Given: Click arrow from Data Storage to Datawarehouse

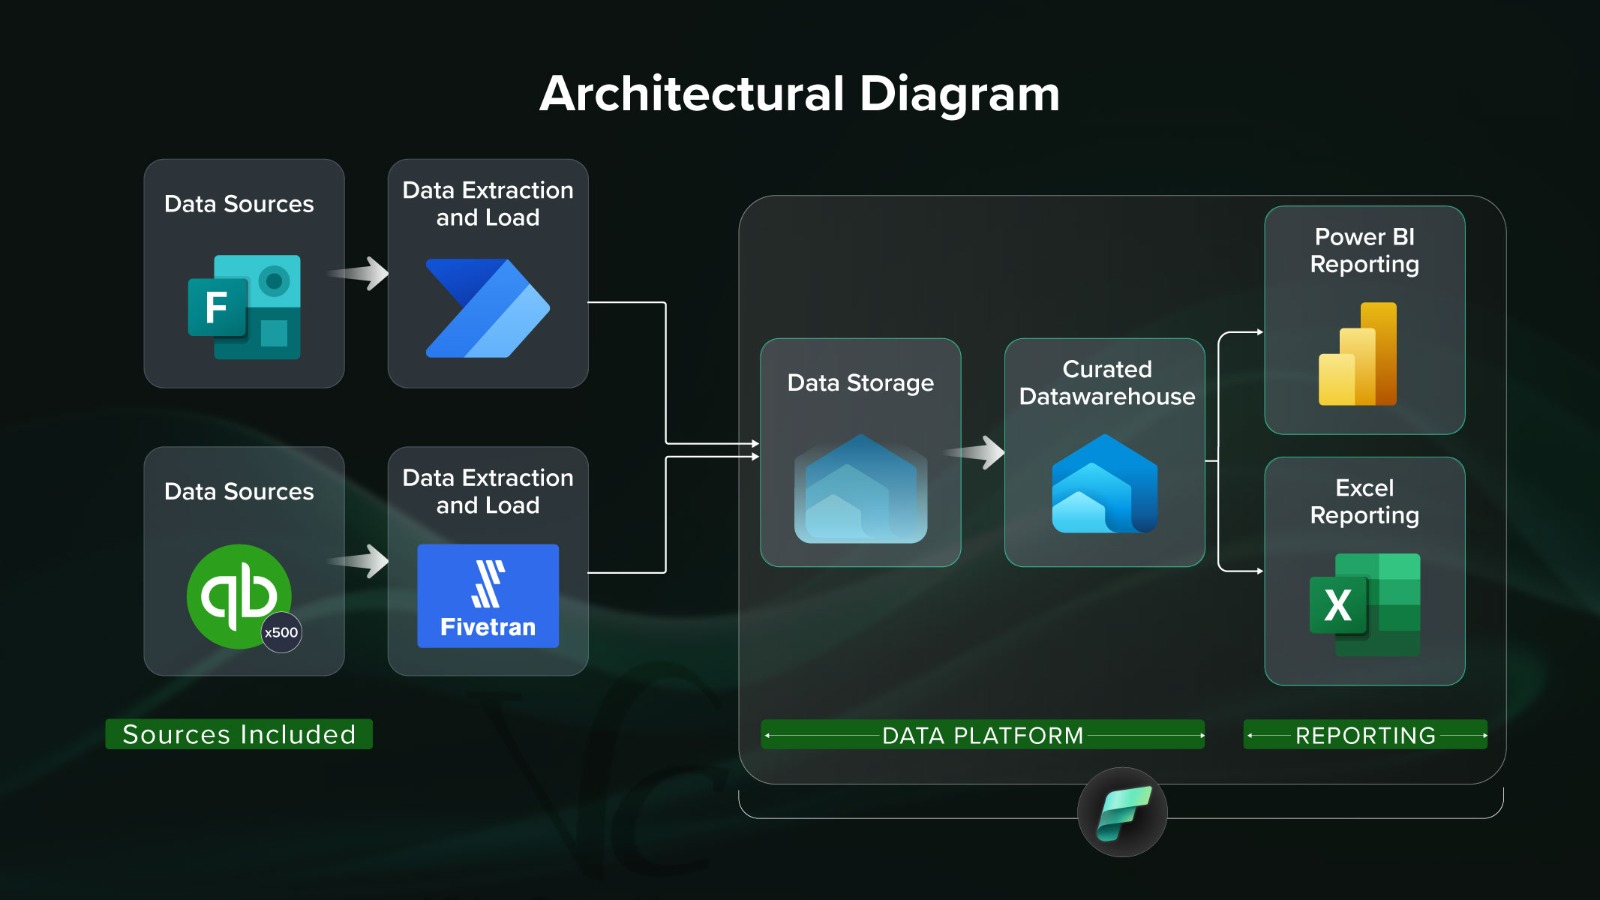Looking at the screenshot, I should click(x=977, y=453).
